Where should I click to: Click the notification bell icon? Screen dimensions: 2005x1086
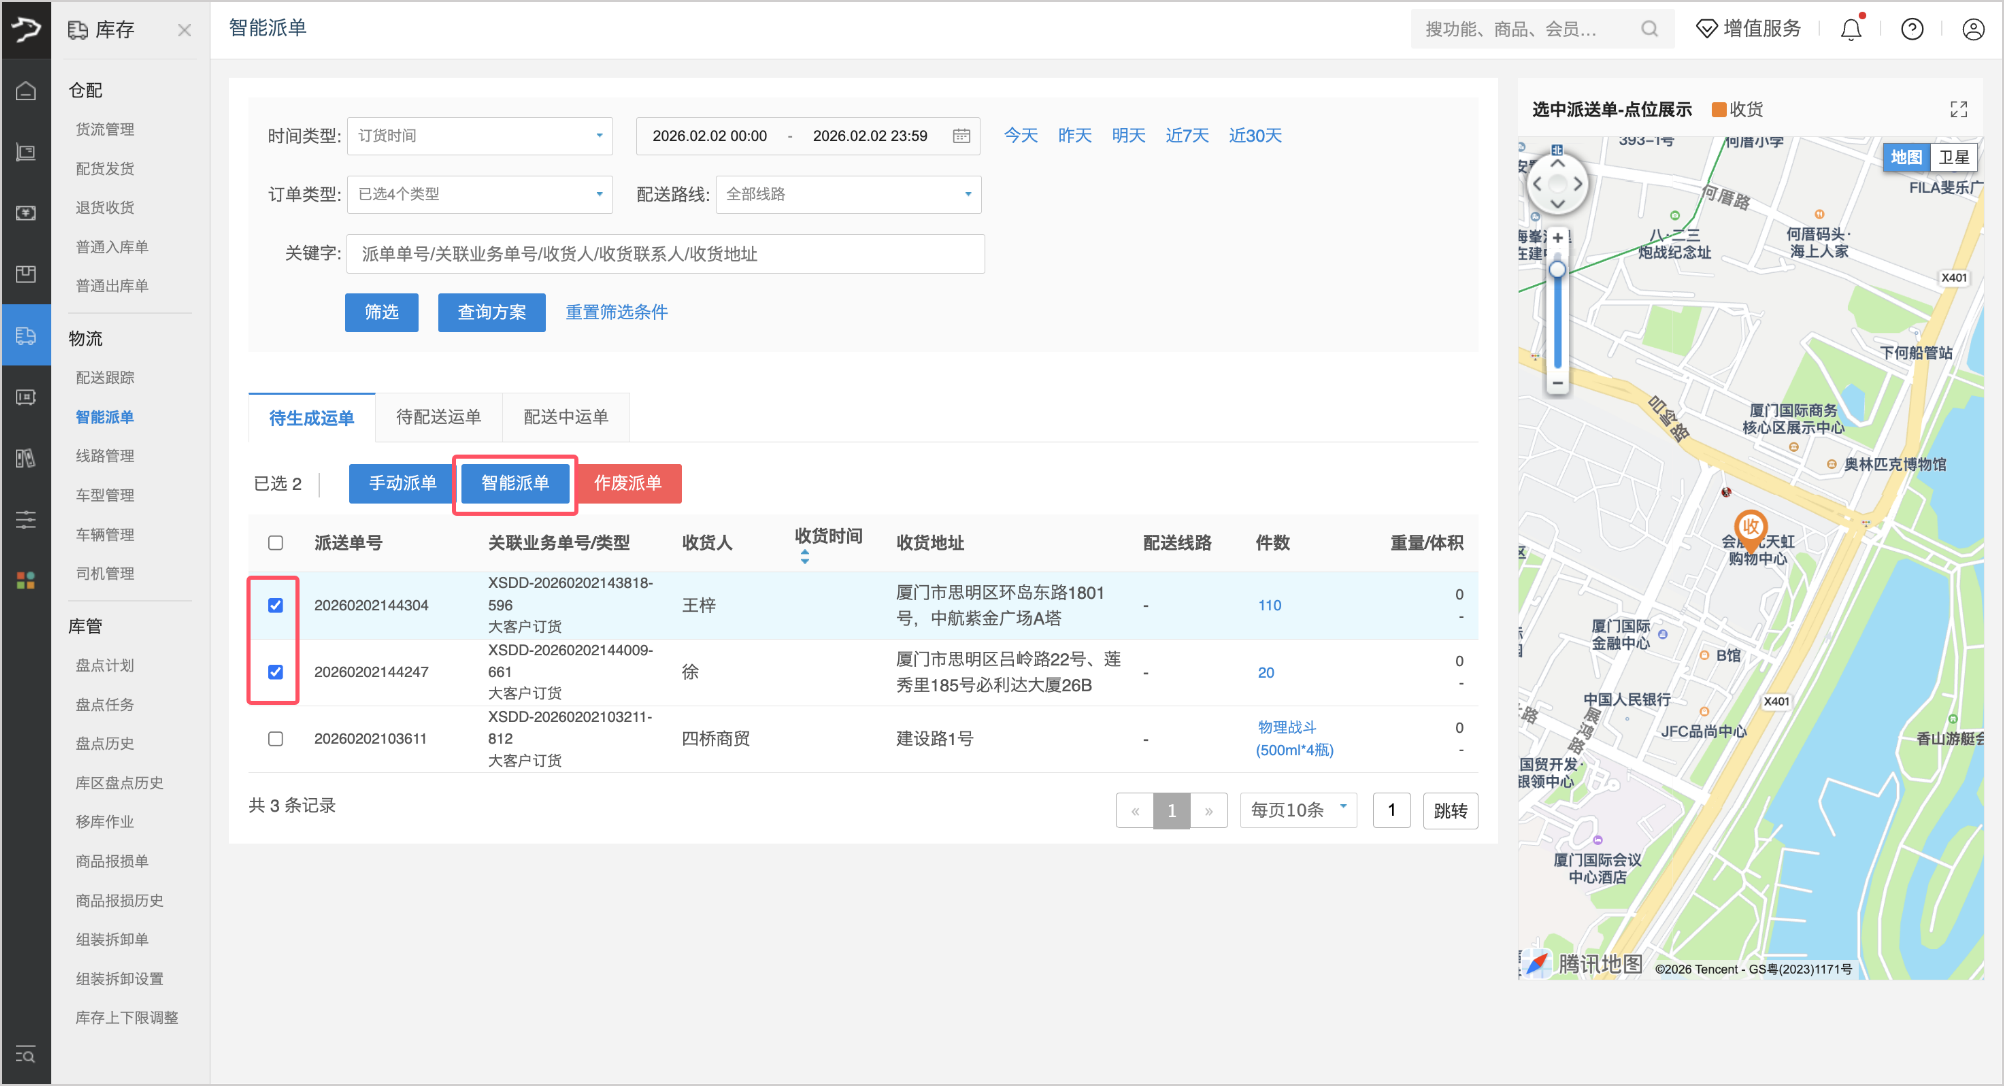click(x=1851, y=29)
